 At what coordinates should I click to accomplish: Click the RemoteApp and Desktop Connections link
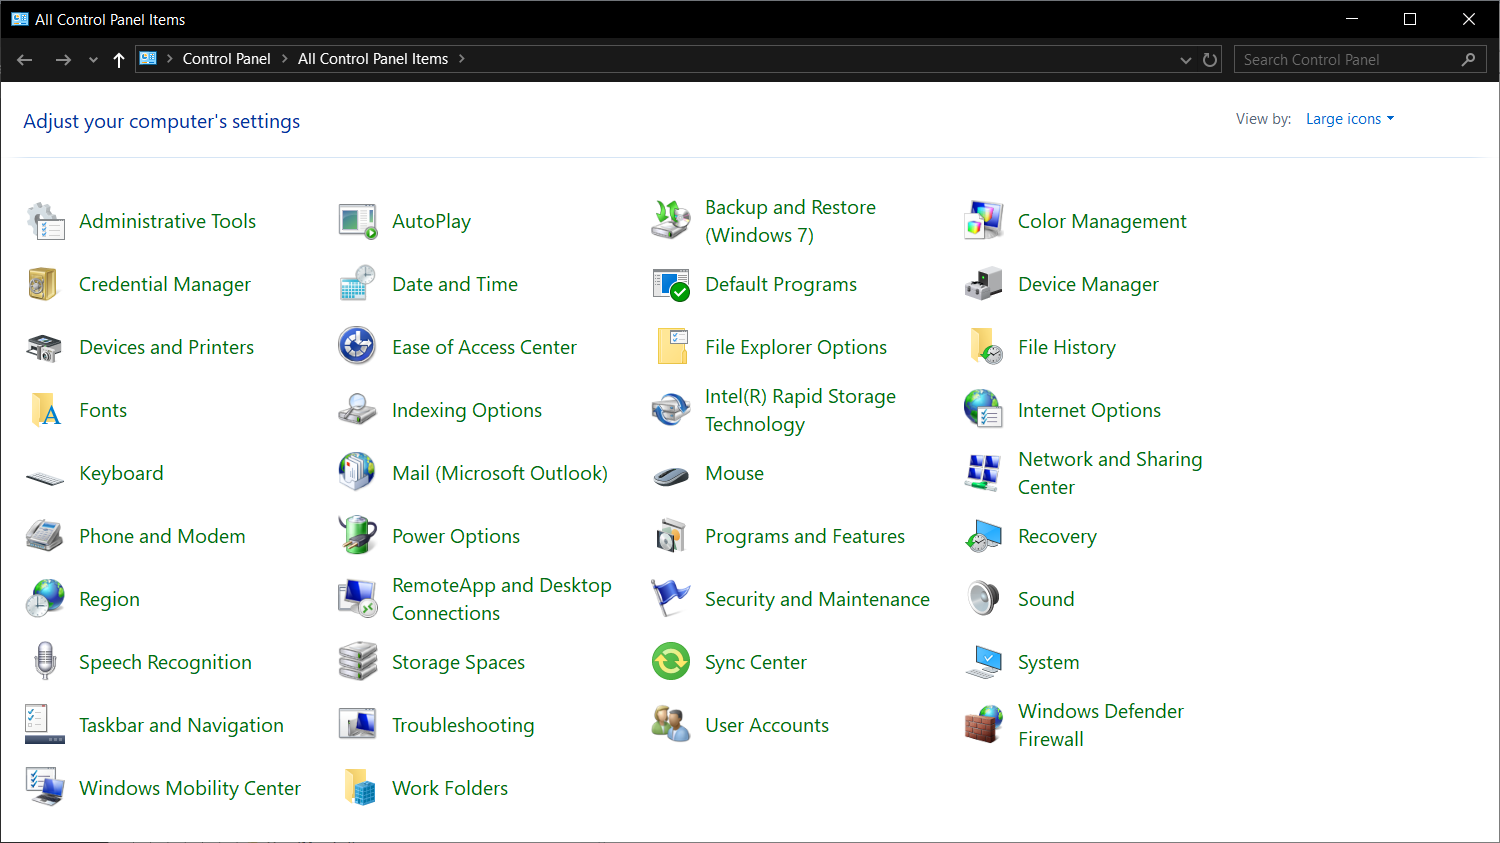(x=502, y=599)
